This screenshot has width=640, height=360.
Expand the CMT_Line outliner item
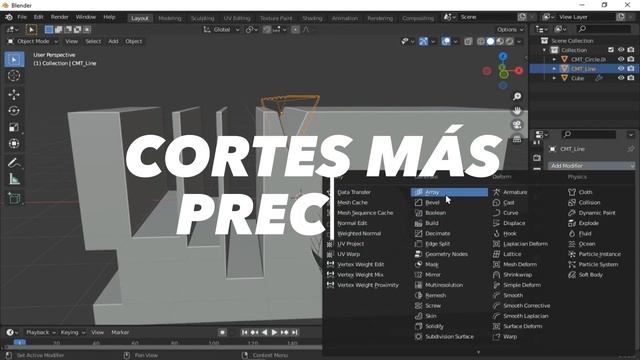(554, 69)
